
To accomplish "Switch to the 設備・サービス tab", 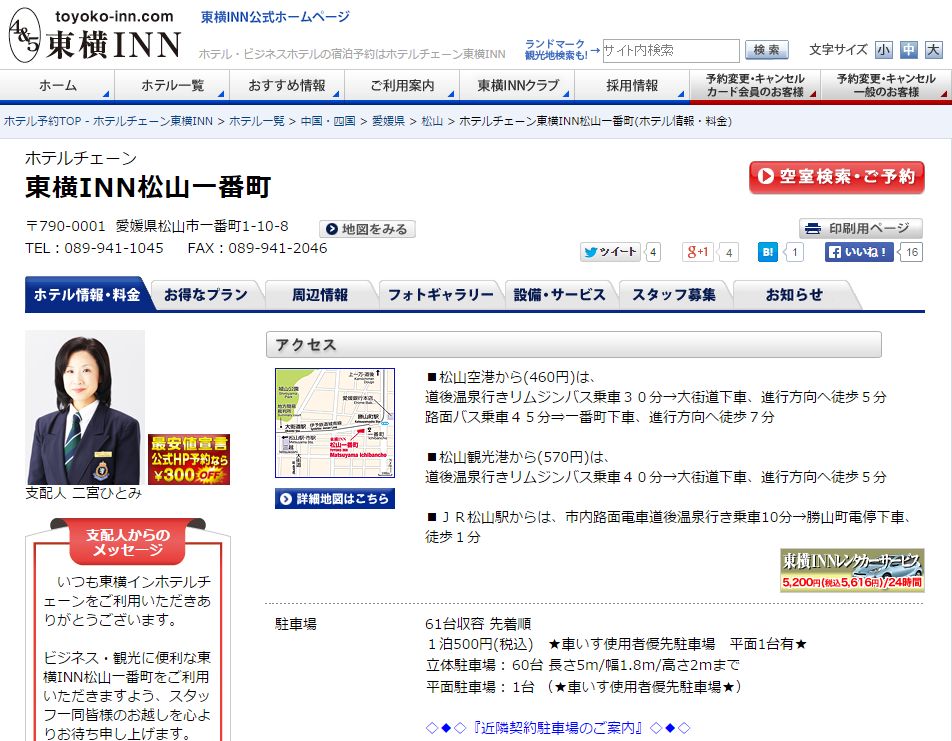I will (560, 295).
